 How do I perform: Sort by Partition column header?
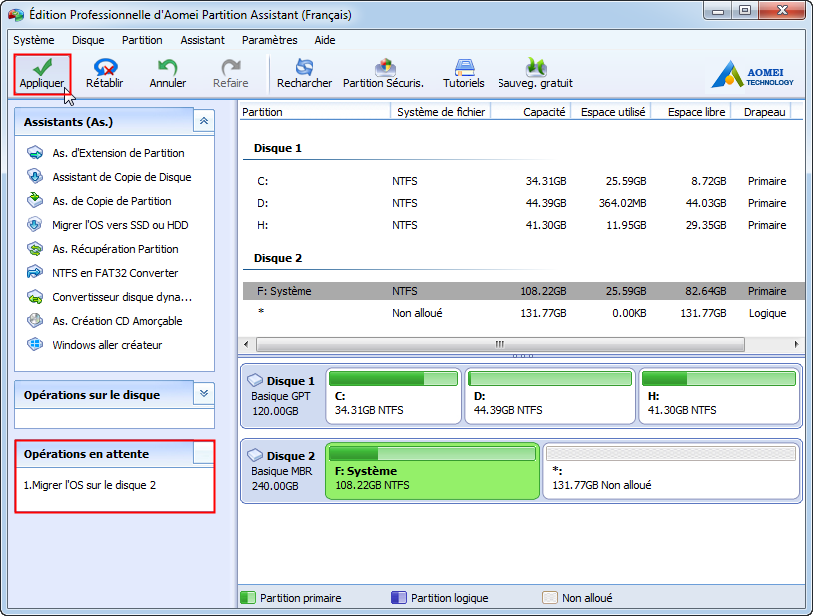(315, 111)
